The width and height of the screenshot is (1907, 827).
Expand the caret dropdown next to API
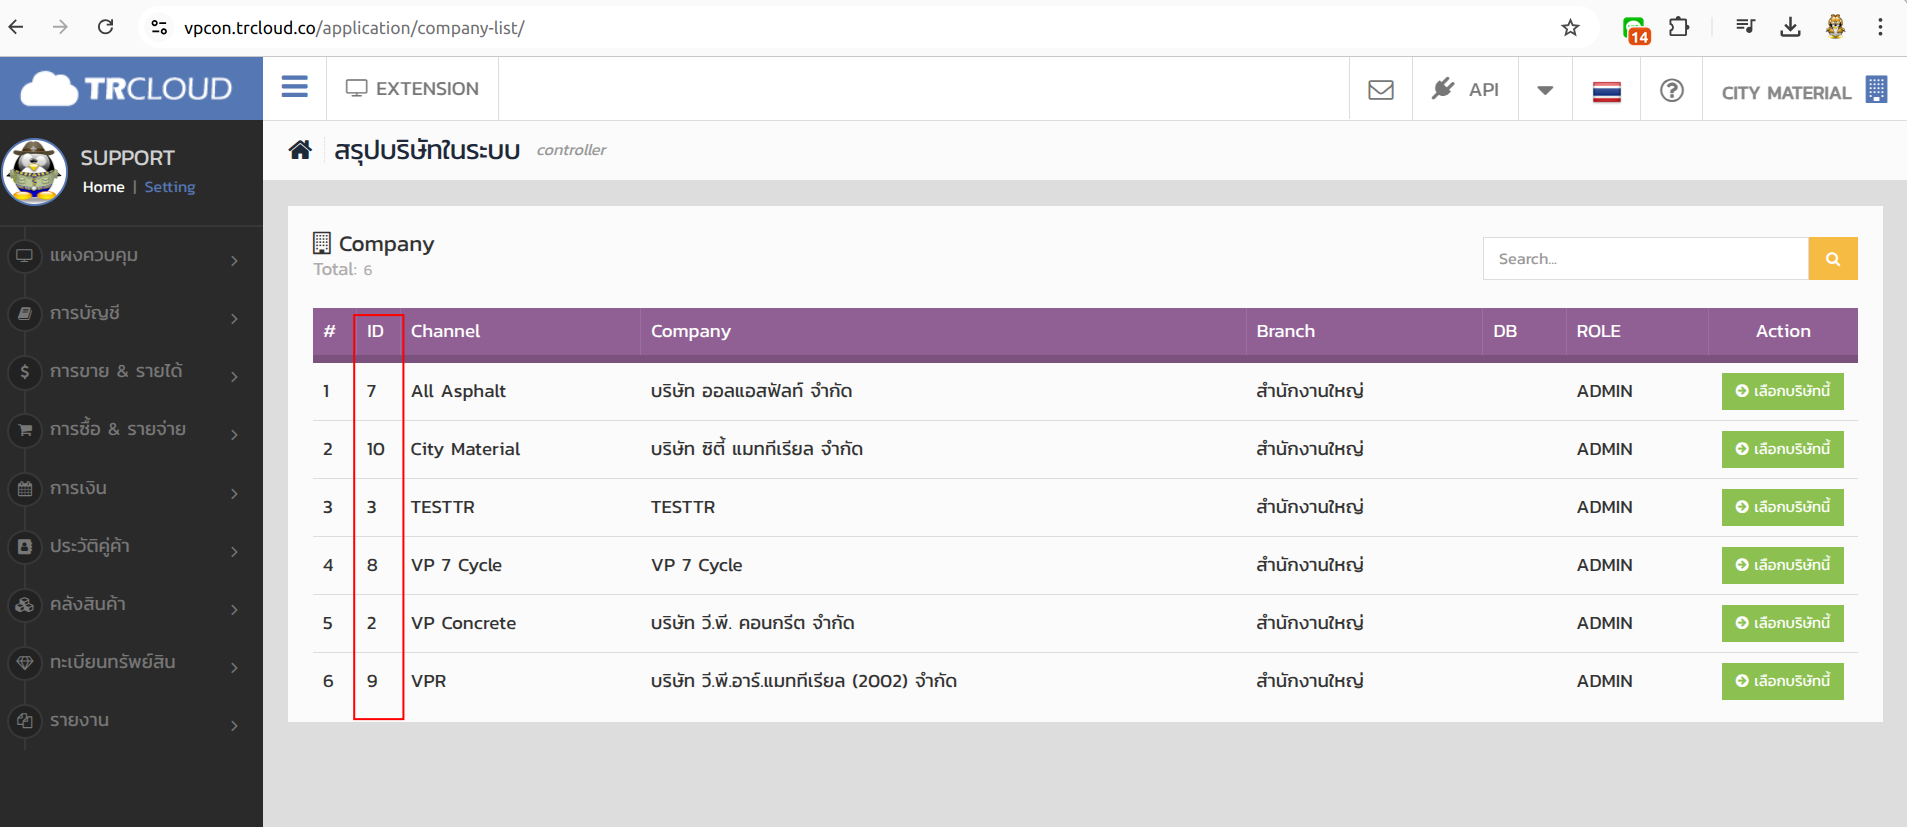click(1545, 90)
